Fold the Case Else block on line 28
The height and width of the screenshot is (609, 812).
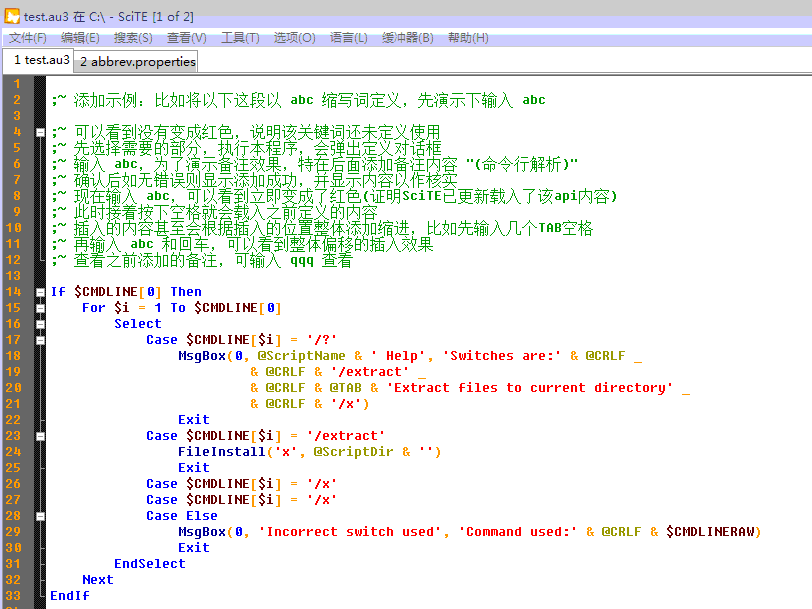(40, 516)
